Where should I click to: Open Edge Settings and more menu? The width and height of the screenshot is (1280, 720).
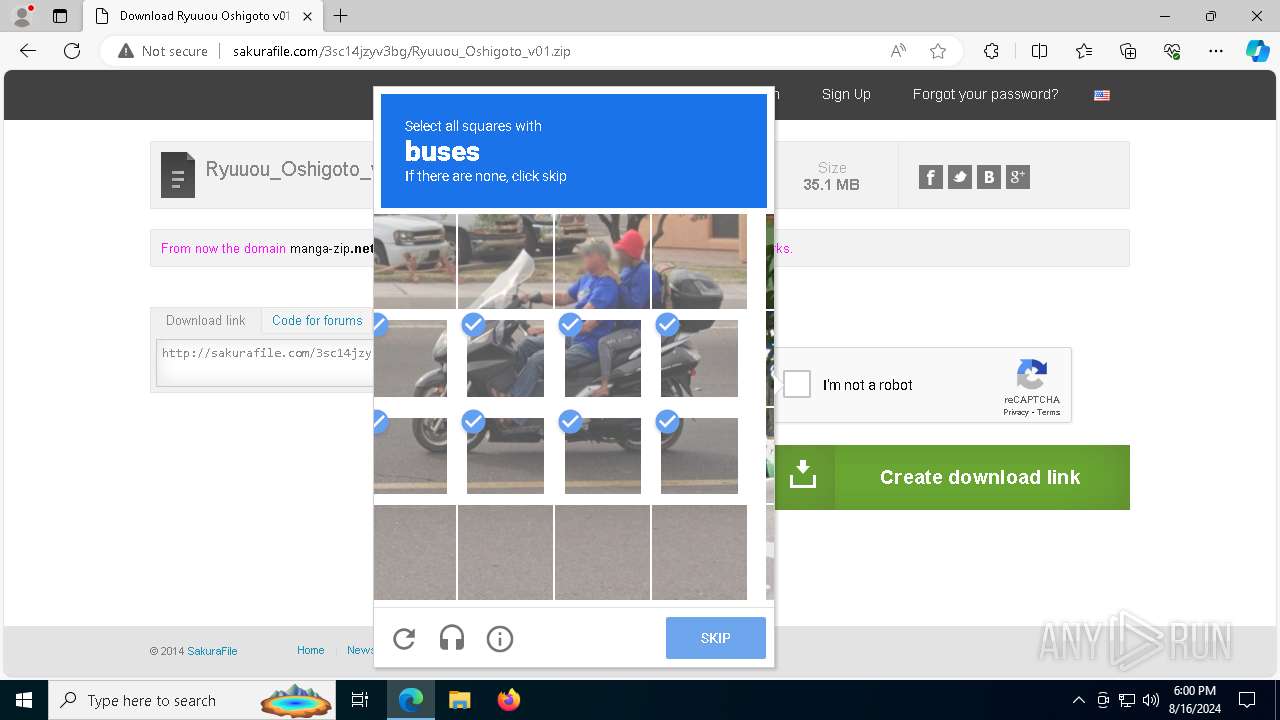1216,51
